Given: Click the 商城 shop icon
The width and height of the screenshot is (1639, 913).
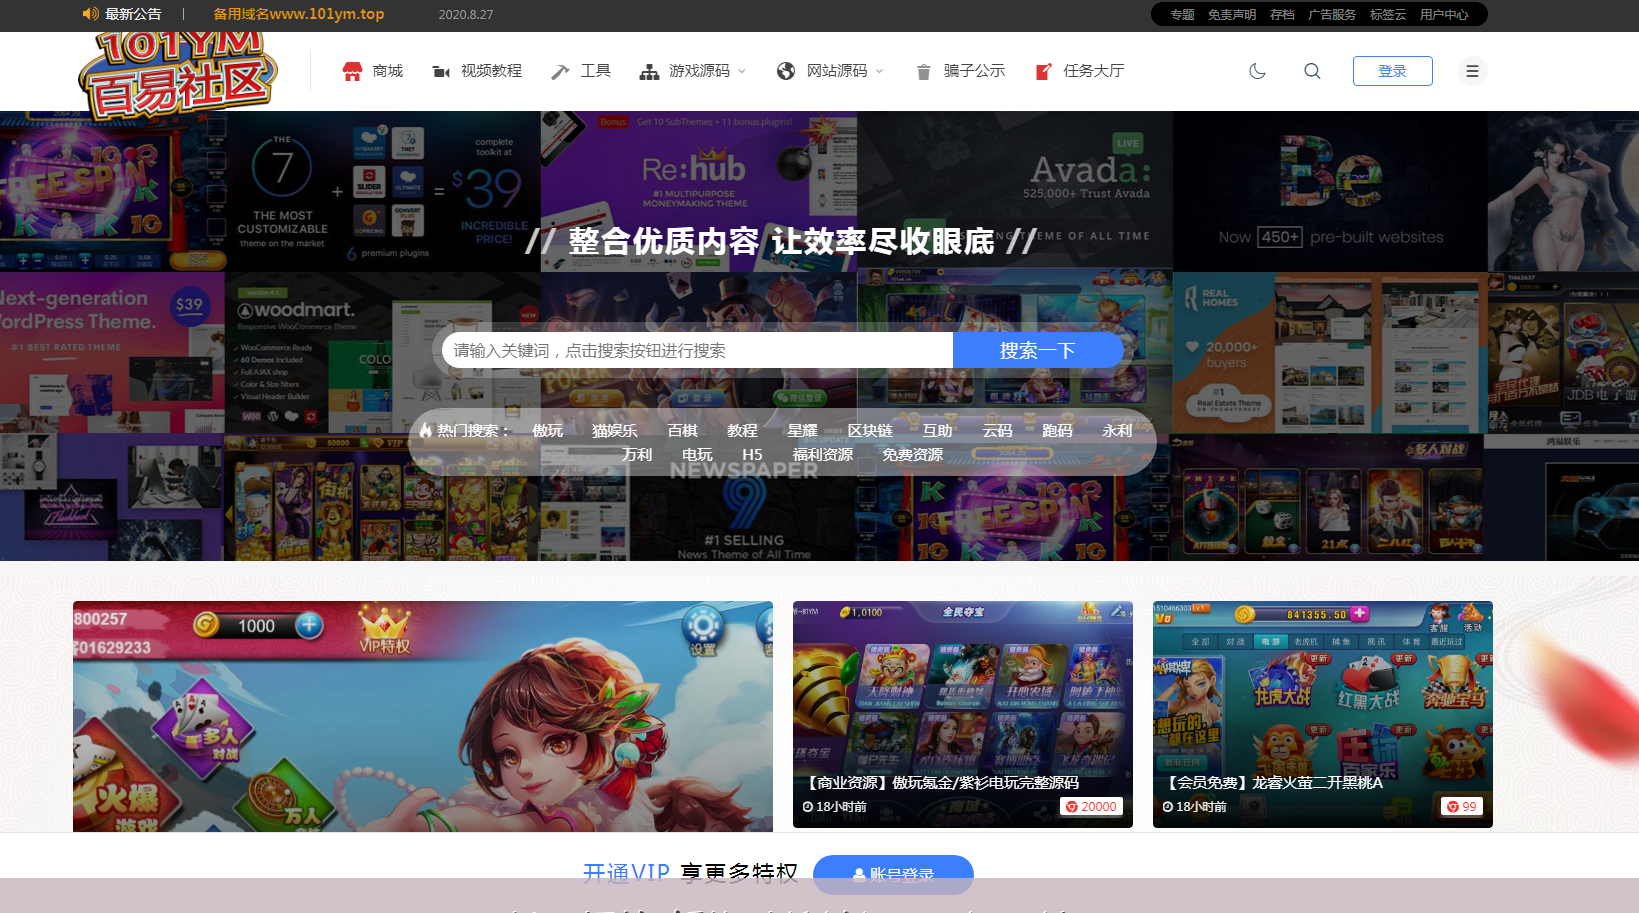Looking at the screenshot, I should [352, 71].
